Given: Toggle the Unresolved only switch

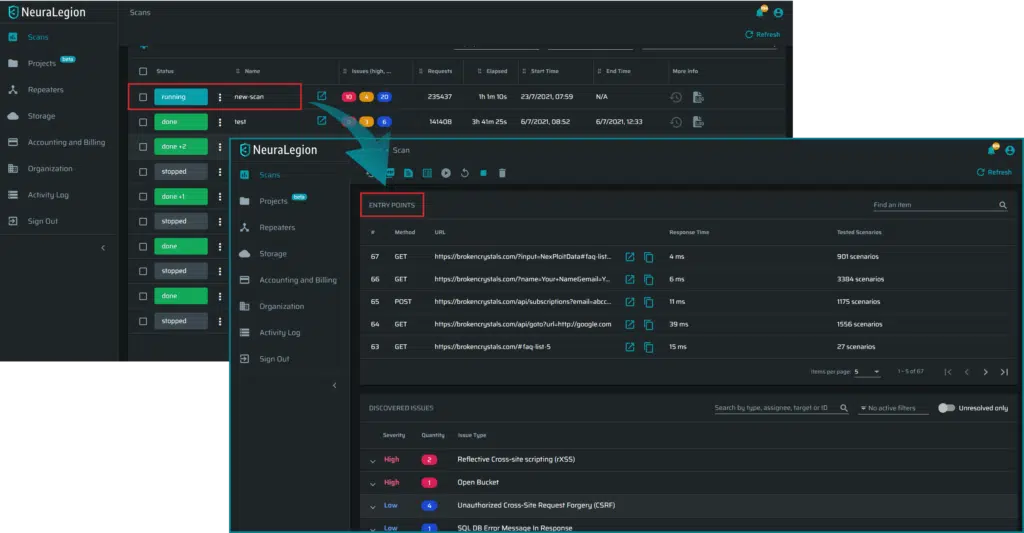Looking at the screenshot, I should (x=946, y=408).
